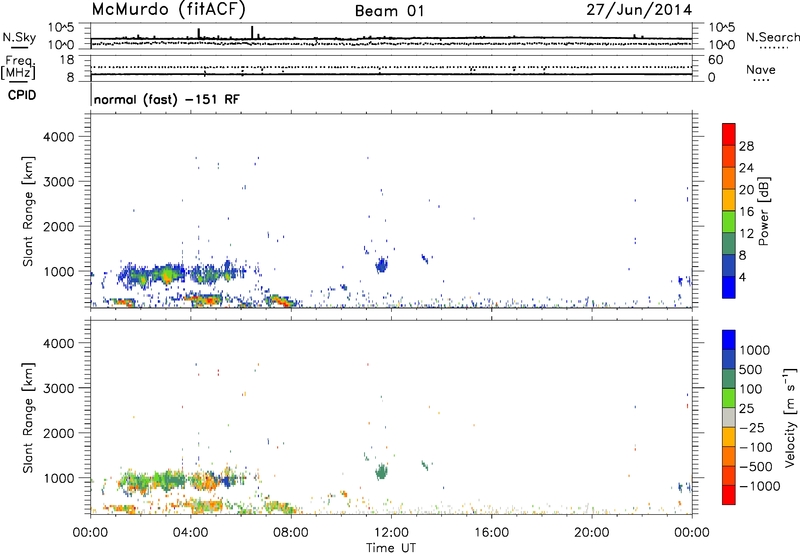Click the CPID label
This screenshot has width=800, height=554.
tap(21, 95)
